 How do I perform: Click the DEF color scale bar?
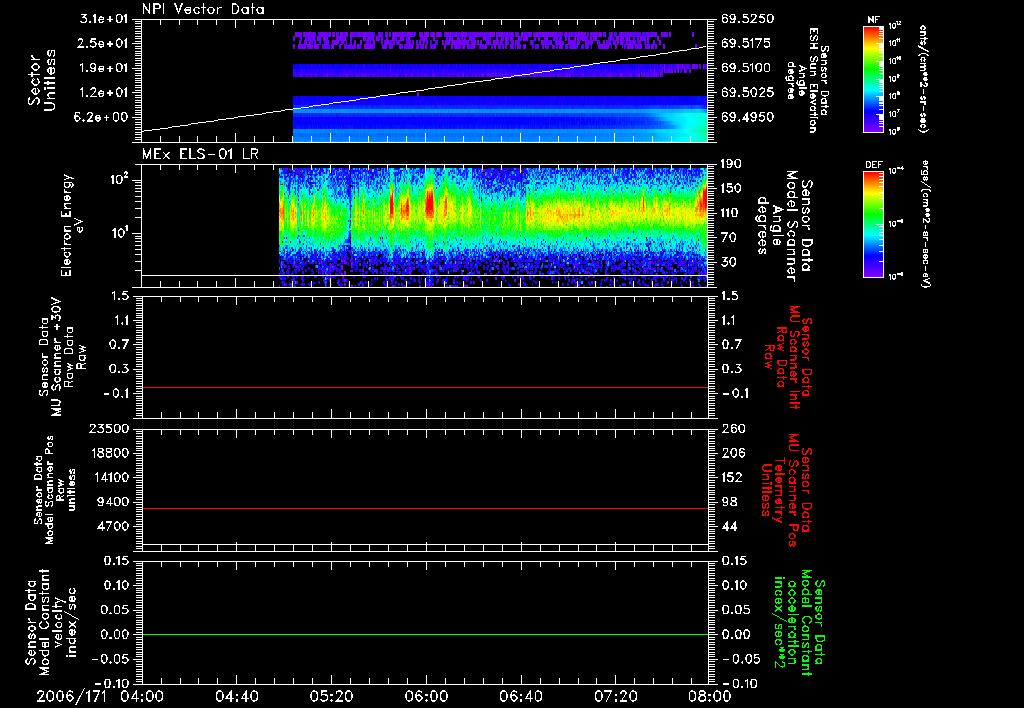click(x=873, y=223)
